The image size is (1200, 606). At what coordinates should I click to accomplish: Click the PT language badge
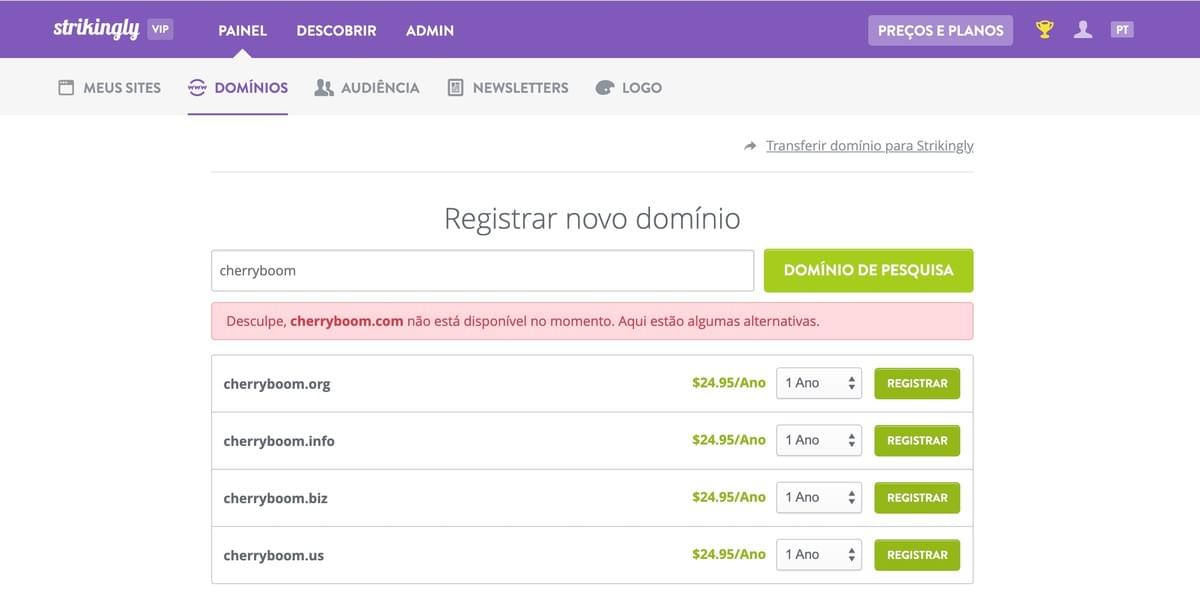coord(1122,30)
